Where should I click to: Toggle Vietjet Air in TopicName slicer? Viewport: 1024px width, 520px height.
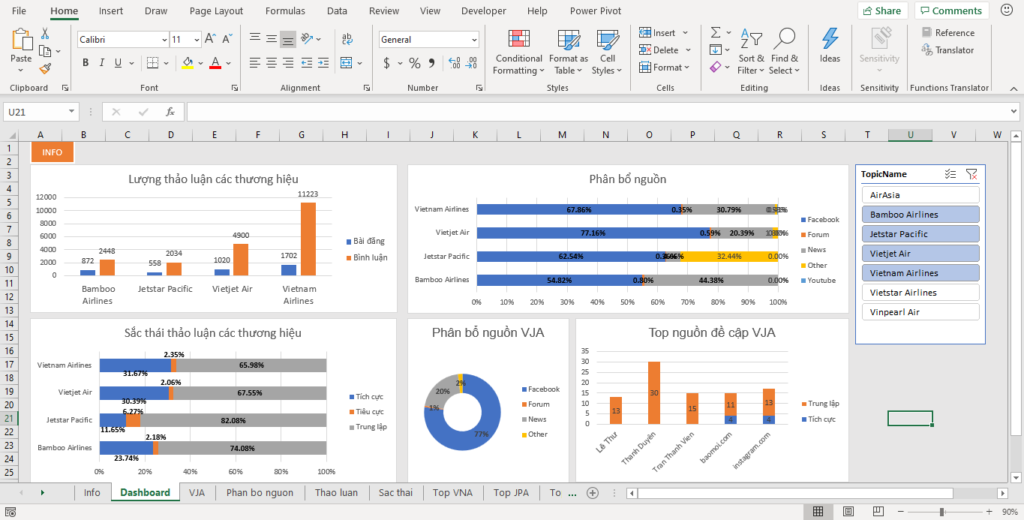pyautogui.click(x=920, y=253)
